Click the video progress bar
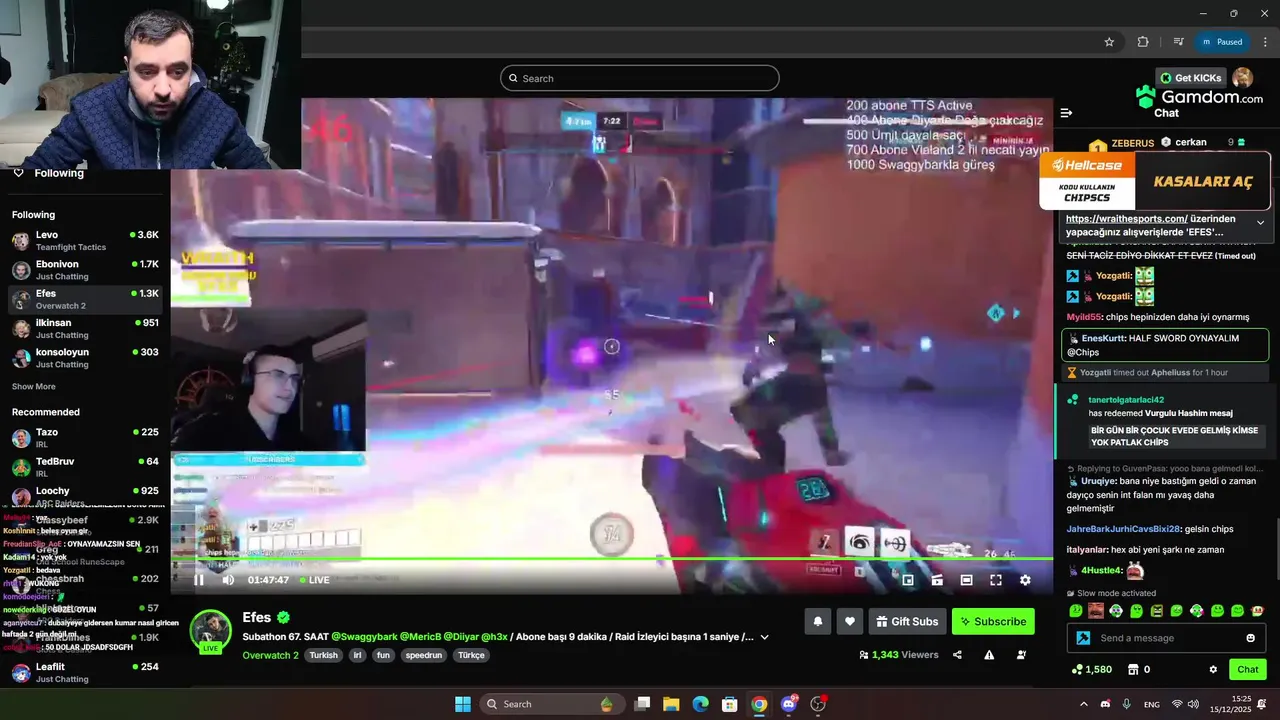Viewport: 1280px width, 720px height. (611, 559)
